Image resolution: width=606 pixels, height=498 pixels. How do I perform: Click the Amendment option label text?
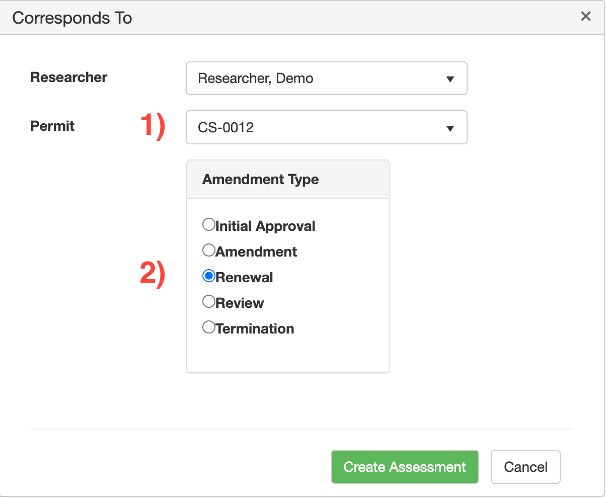click(x=256, y=252)
